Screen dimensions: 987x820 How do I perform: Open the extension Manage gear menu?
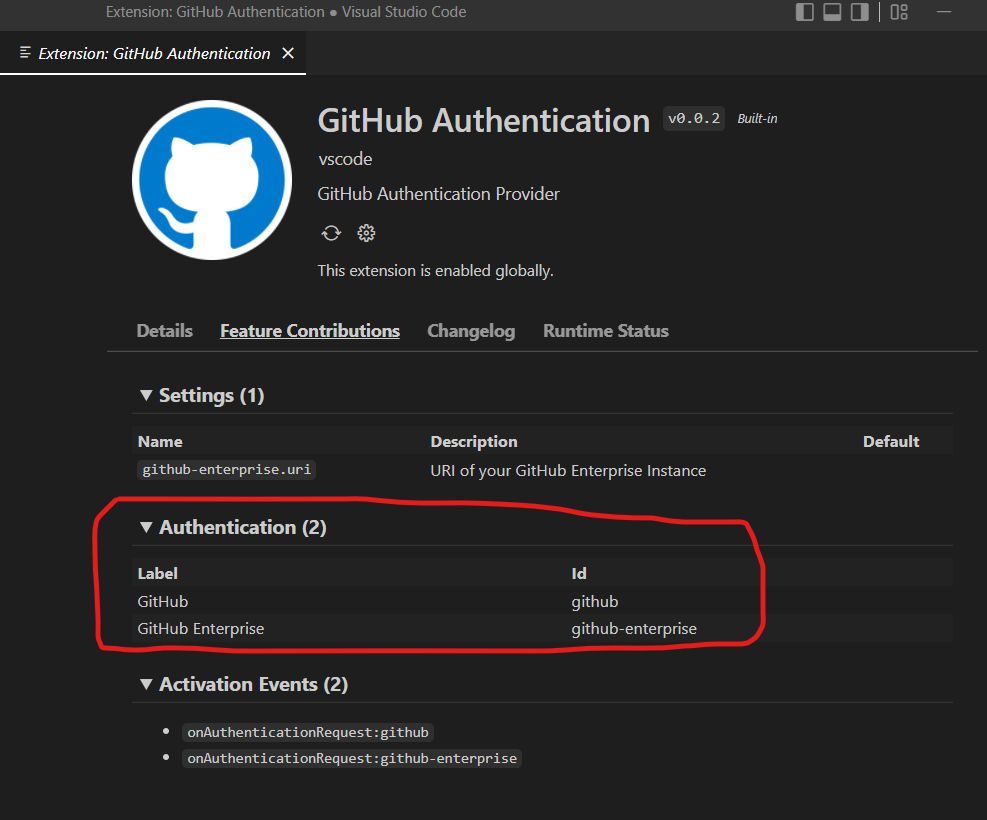click(366, 232)
